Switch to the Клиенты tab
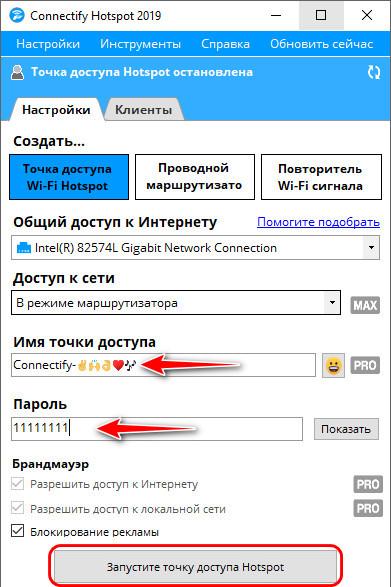 coord(143,110)
